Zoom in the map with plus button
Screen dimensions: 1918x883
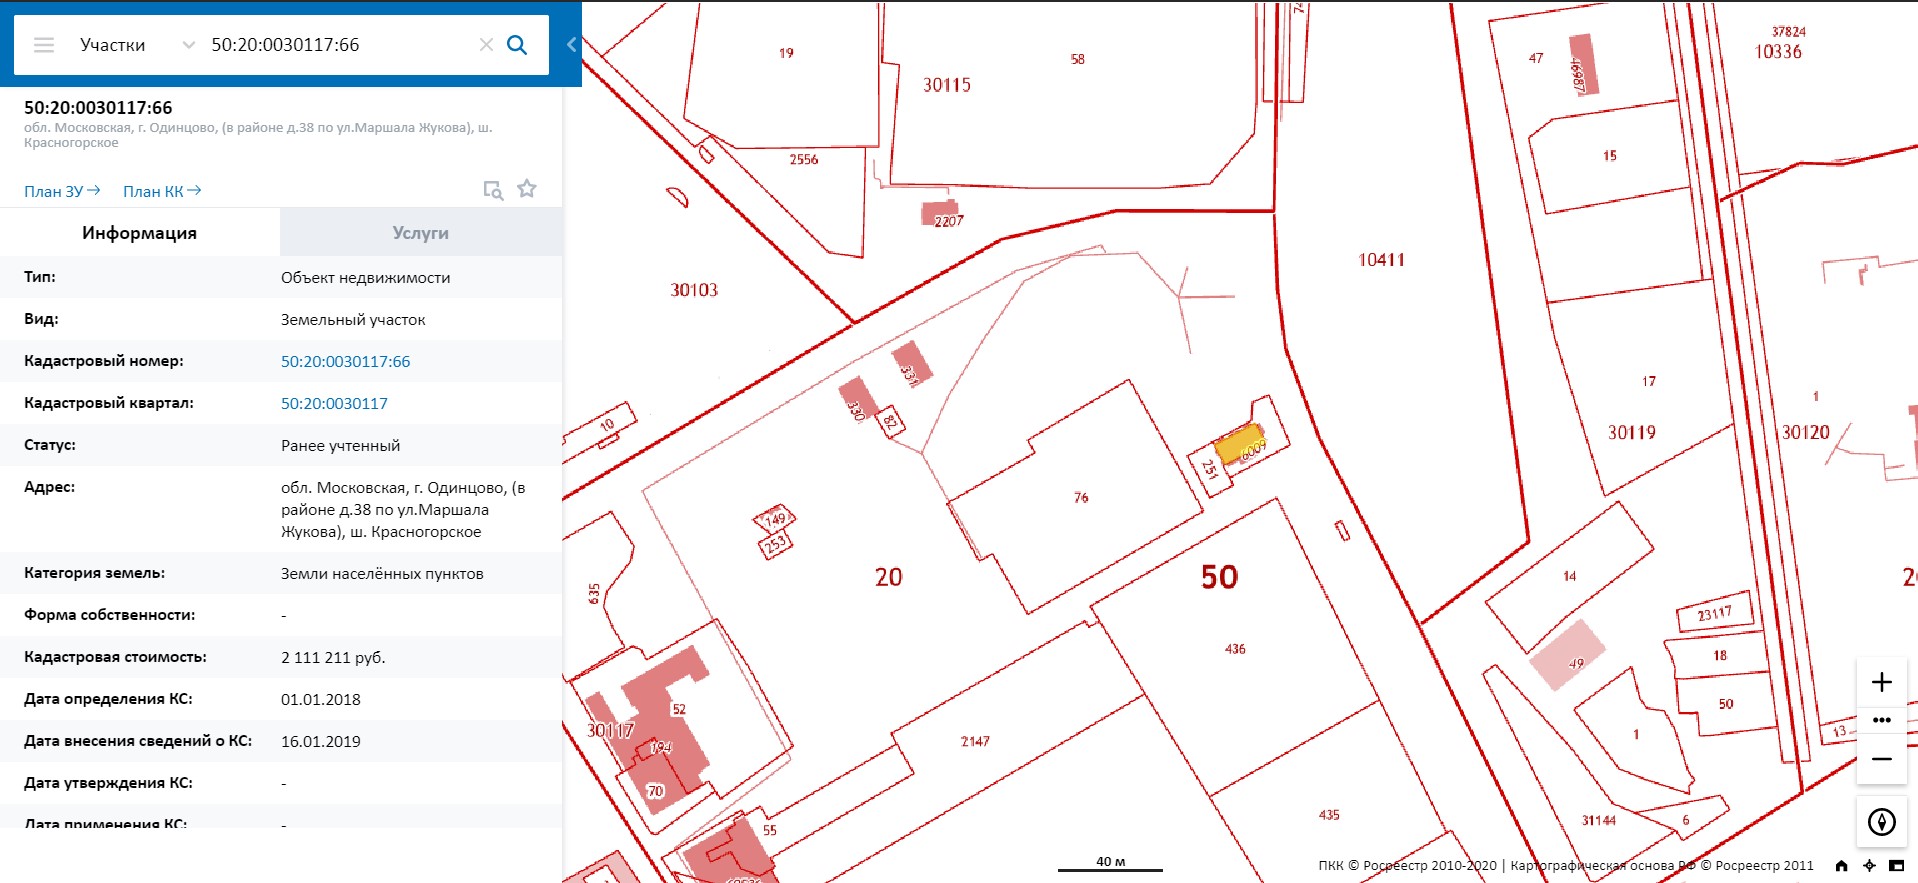click(x=1881, y=682)
